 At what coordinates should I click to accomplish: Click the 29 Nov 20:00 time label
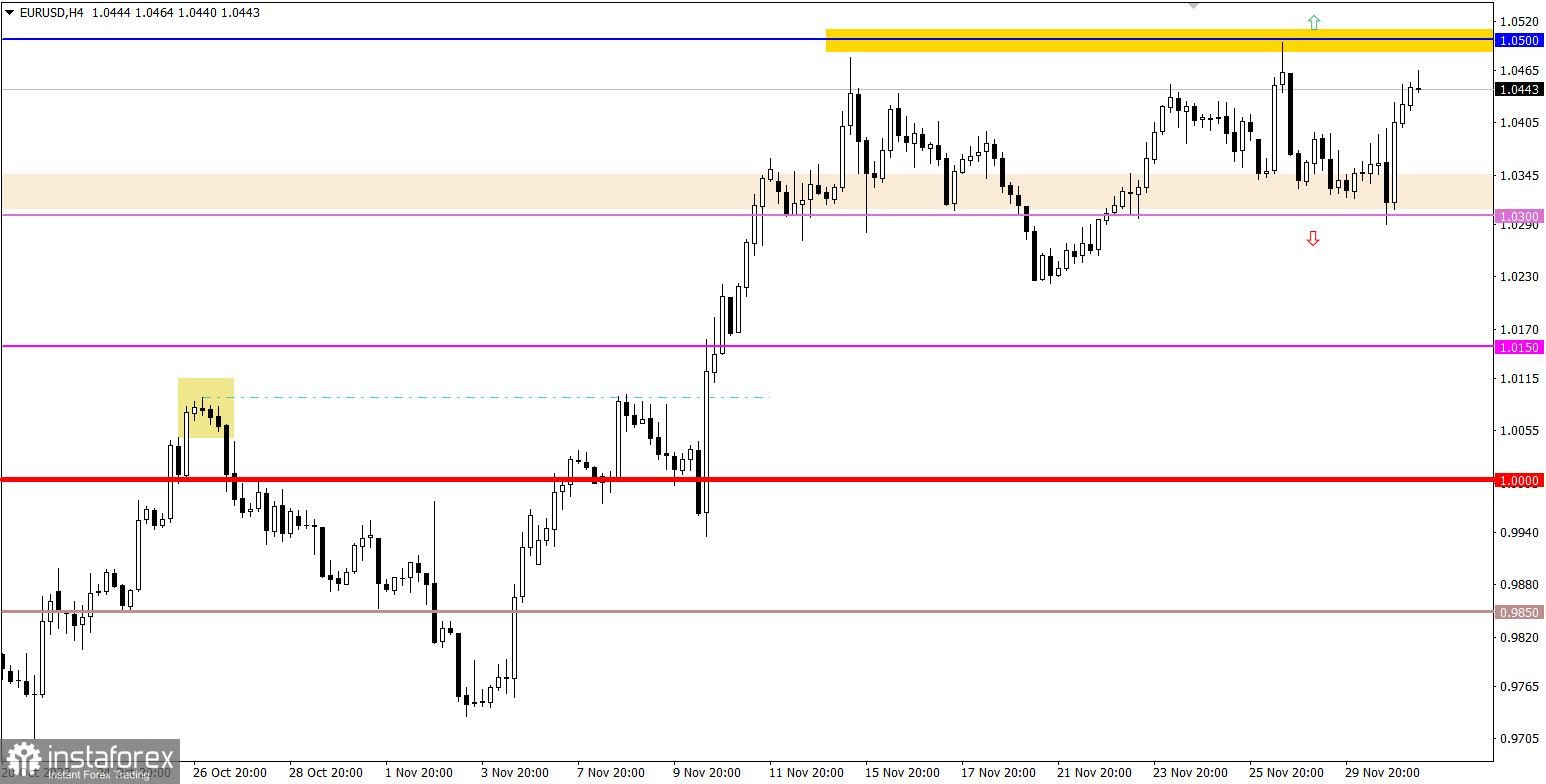coord(1382,773)
